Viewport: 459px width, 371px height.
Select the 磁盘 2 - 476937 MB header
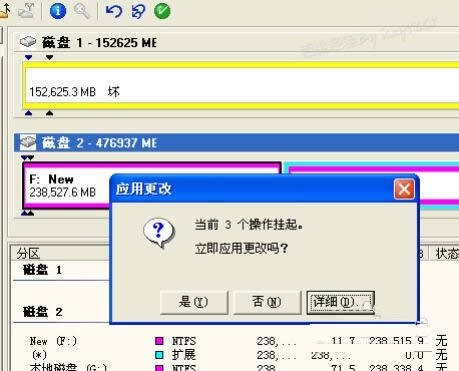(x=236, y=143)
